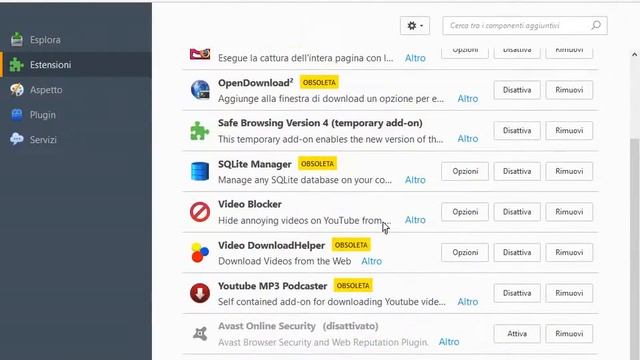Click the Servizi cloud icon
This screenshot has height=360, width=640.
tap(17, 139)
